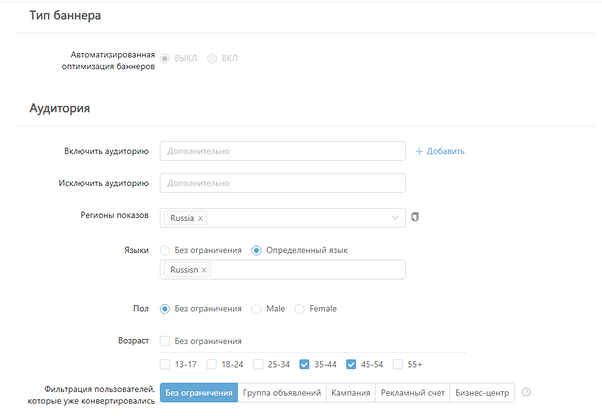This screenshot has width=602, height=418.
Task: Select Male gender option
Action: point(256,309)
